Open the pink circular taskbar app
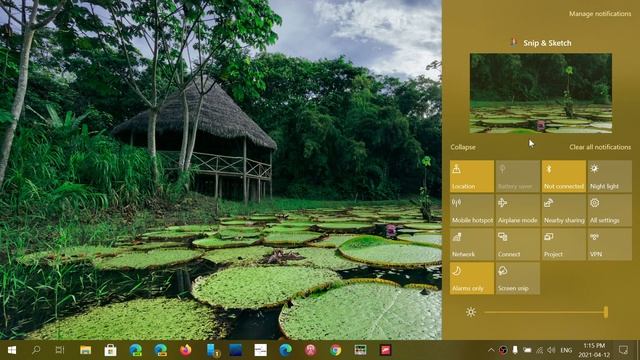The image size is (640, 360). (311, 350)
